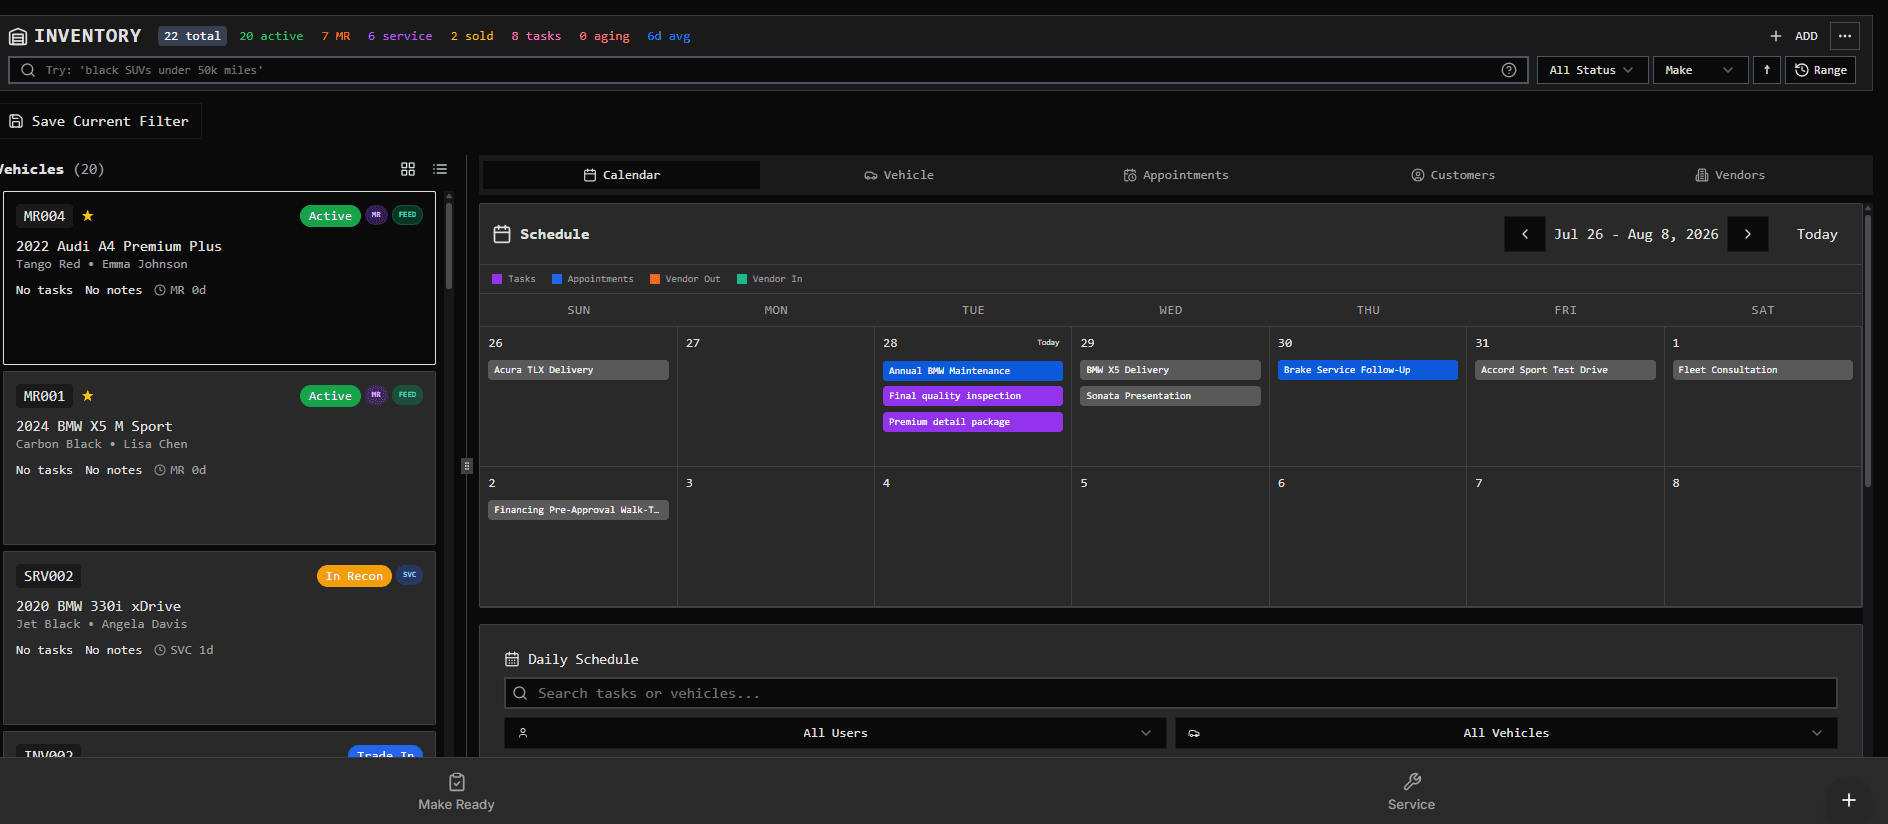The height and width of the screenshot is (824, 1888).
Task: Switch to the Customers tab
Action: (1453, 175)
